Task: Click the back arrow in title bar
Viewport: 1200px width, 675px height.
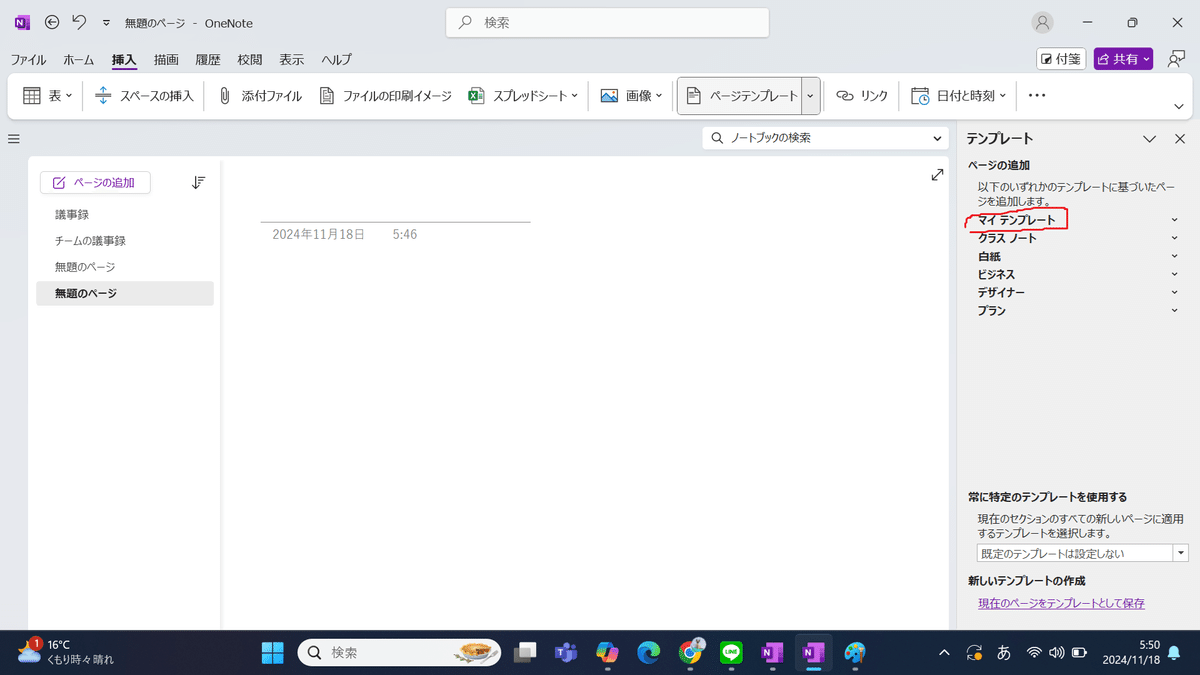Action: click(x=52, y=22)
